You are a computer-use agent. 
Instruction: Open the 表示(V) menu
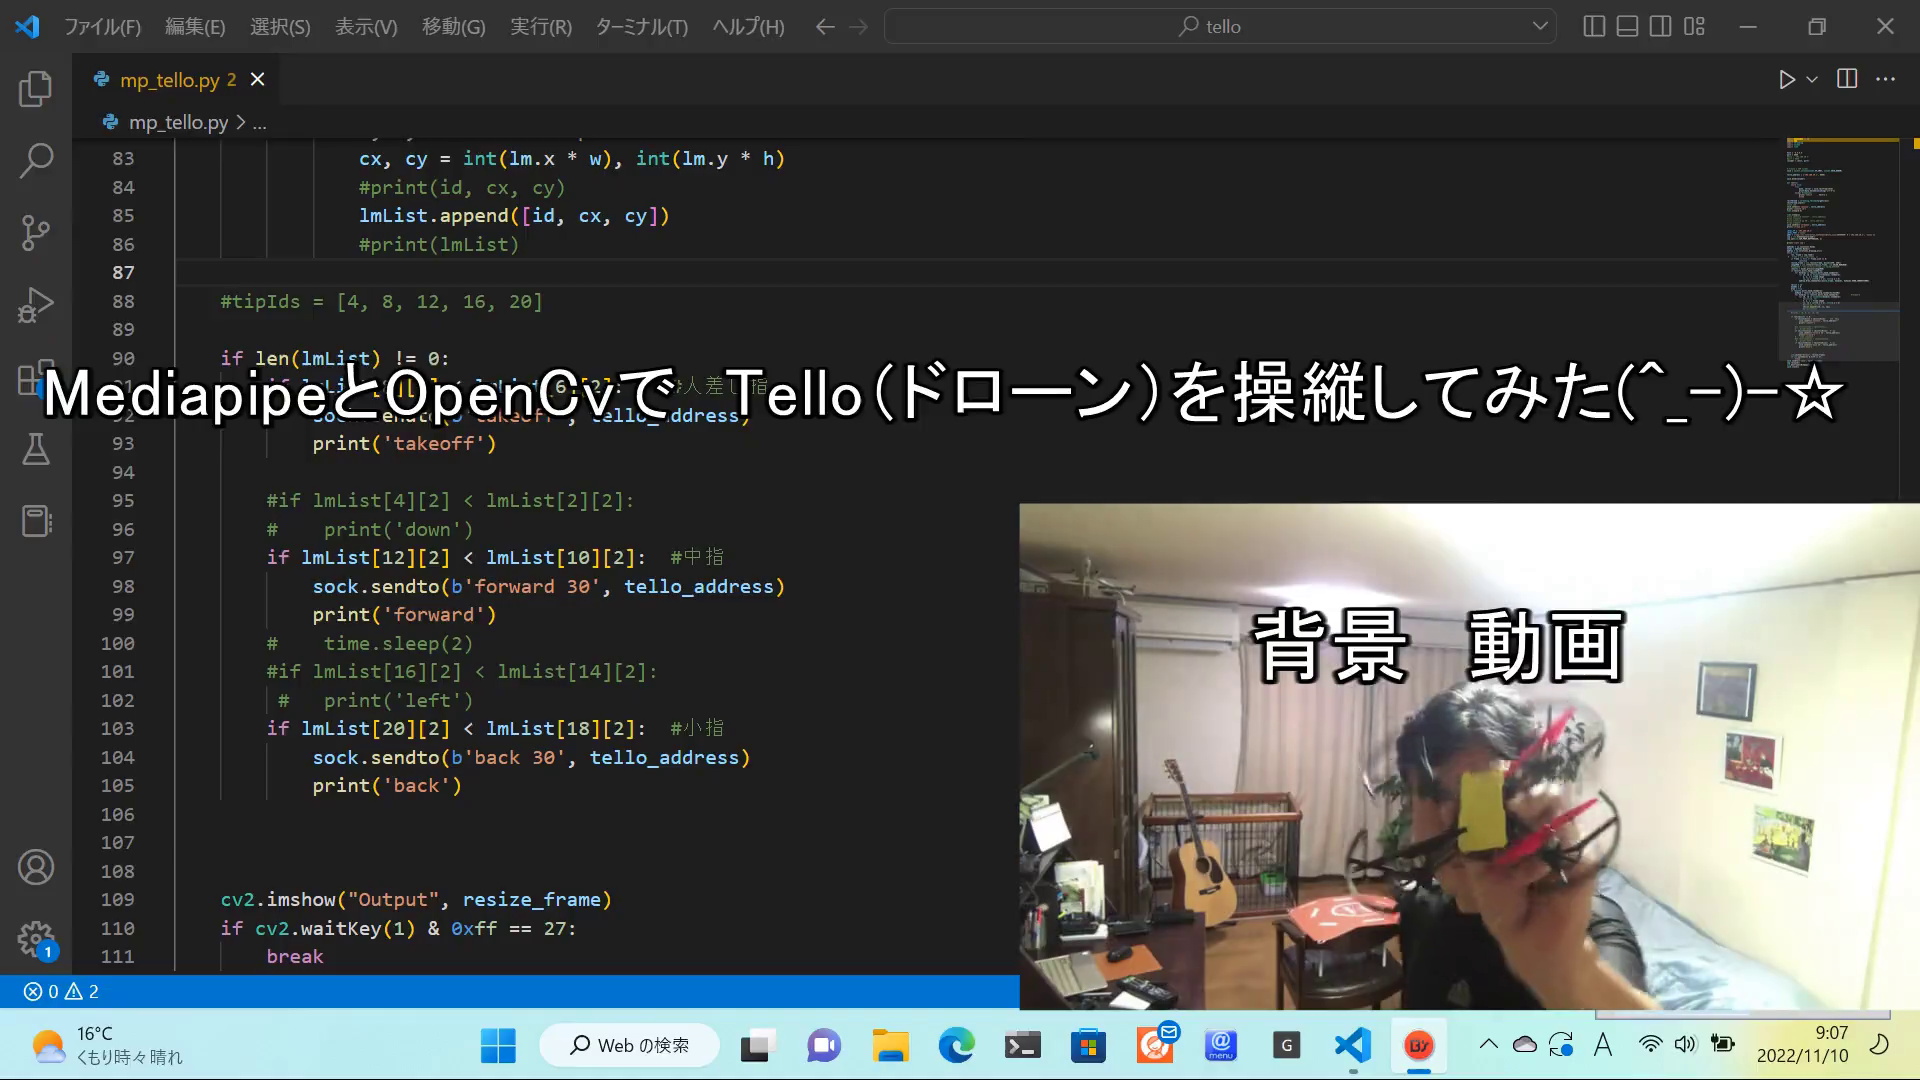pos(366,27)
